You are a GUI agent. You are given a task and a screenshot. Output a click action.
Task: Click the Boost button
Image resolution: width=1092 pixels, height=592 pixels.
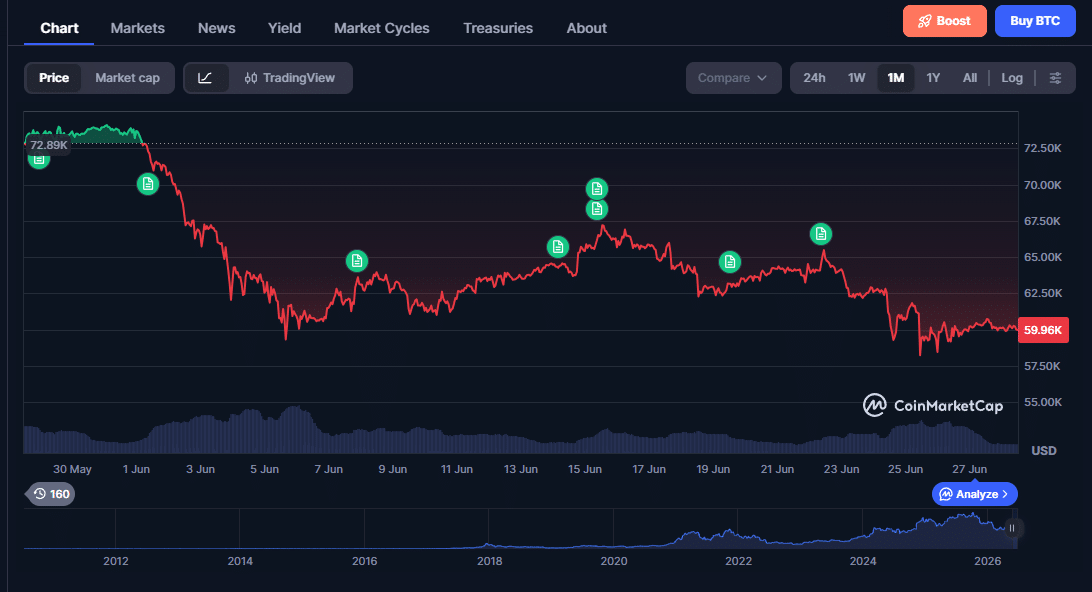pos(944,21)
